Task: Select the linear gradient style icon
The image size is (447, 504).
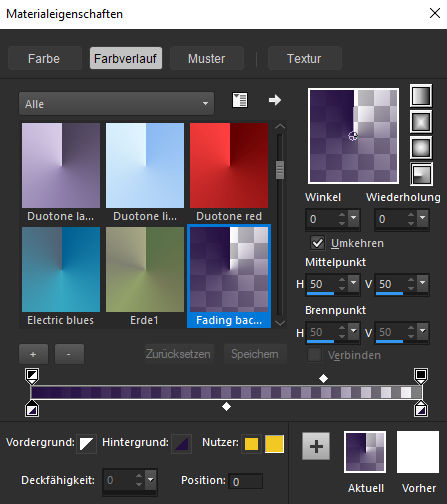Action: tap(421, 96)
